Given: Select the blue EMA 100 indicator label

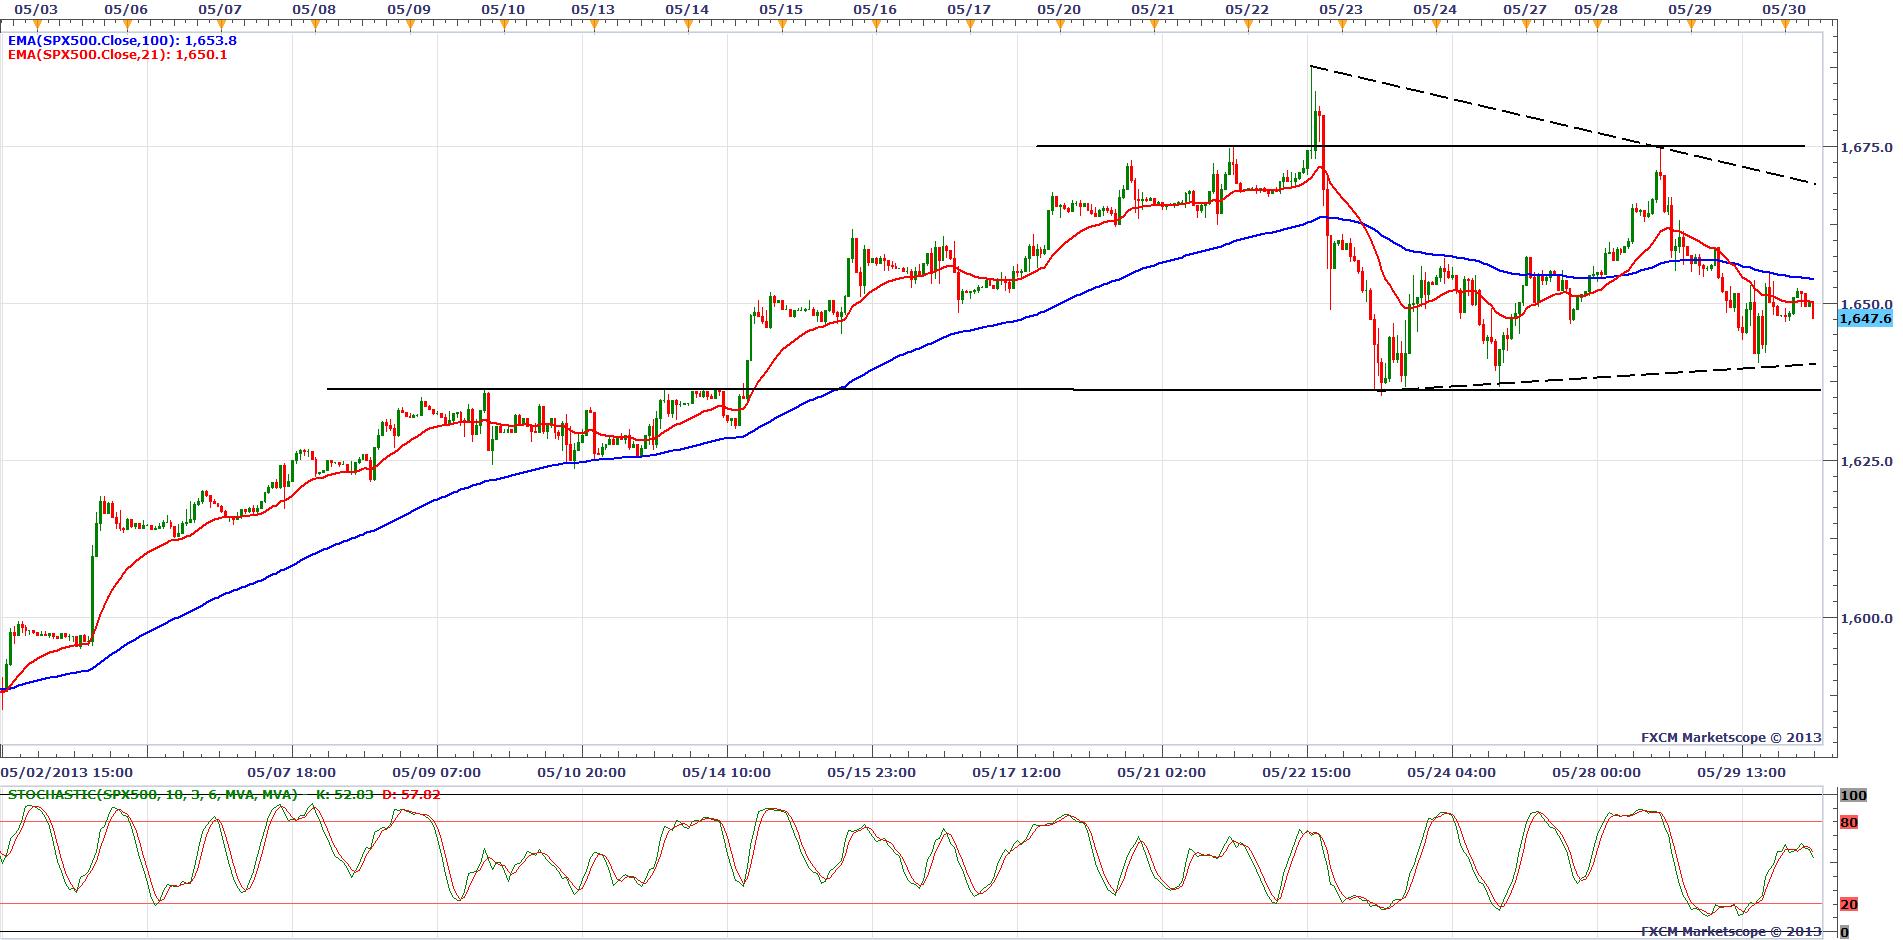Looking at the screenshot, I should click(x=122, y=41).
